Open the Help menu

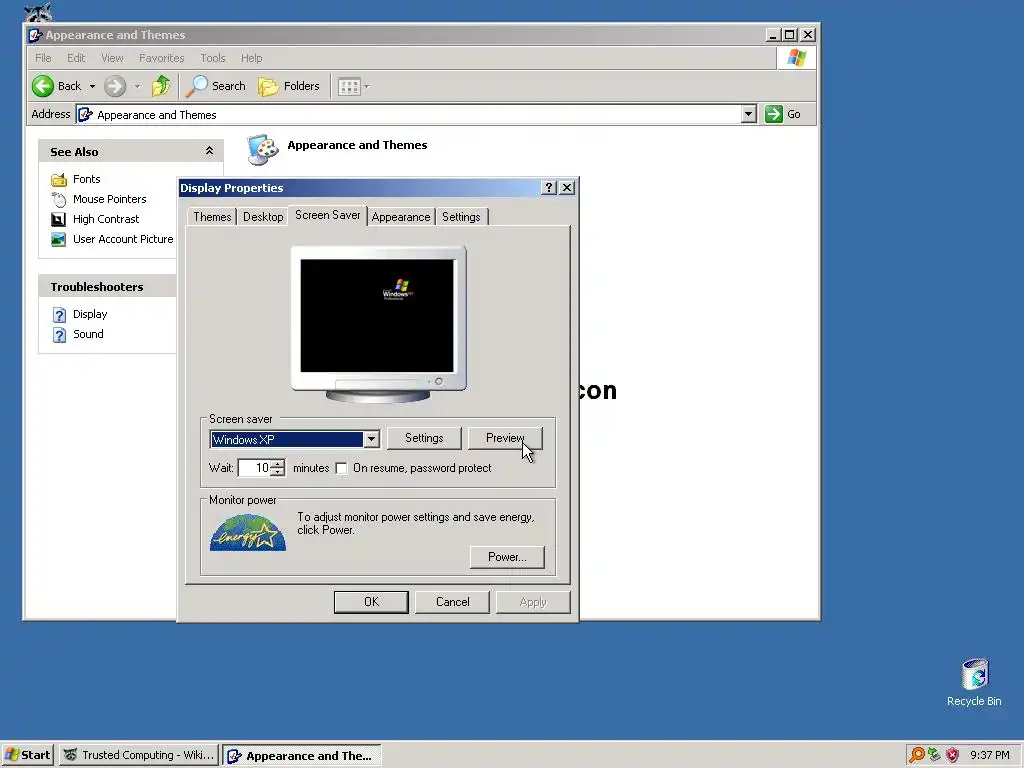(x=251, y=58)
